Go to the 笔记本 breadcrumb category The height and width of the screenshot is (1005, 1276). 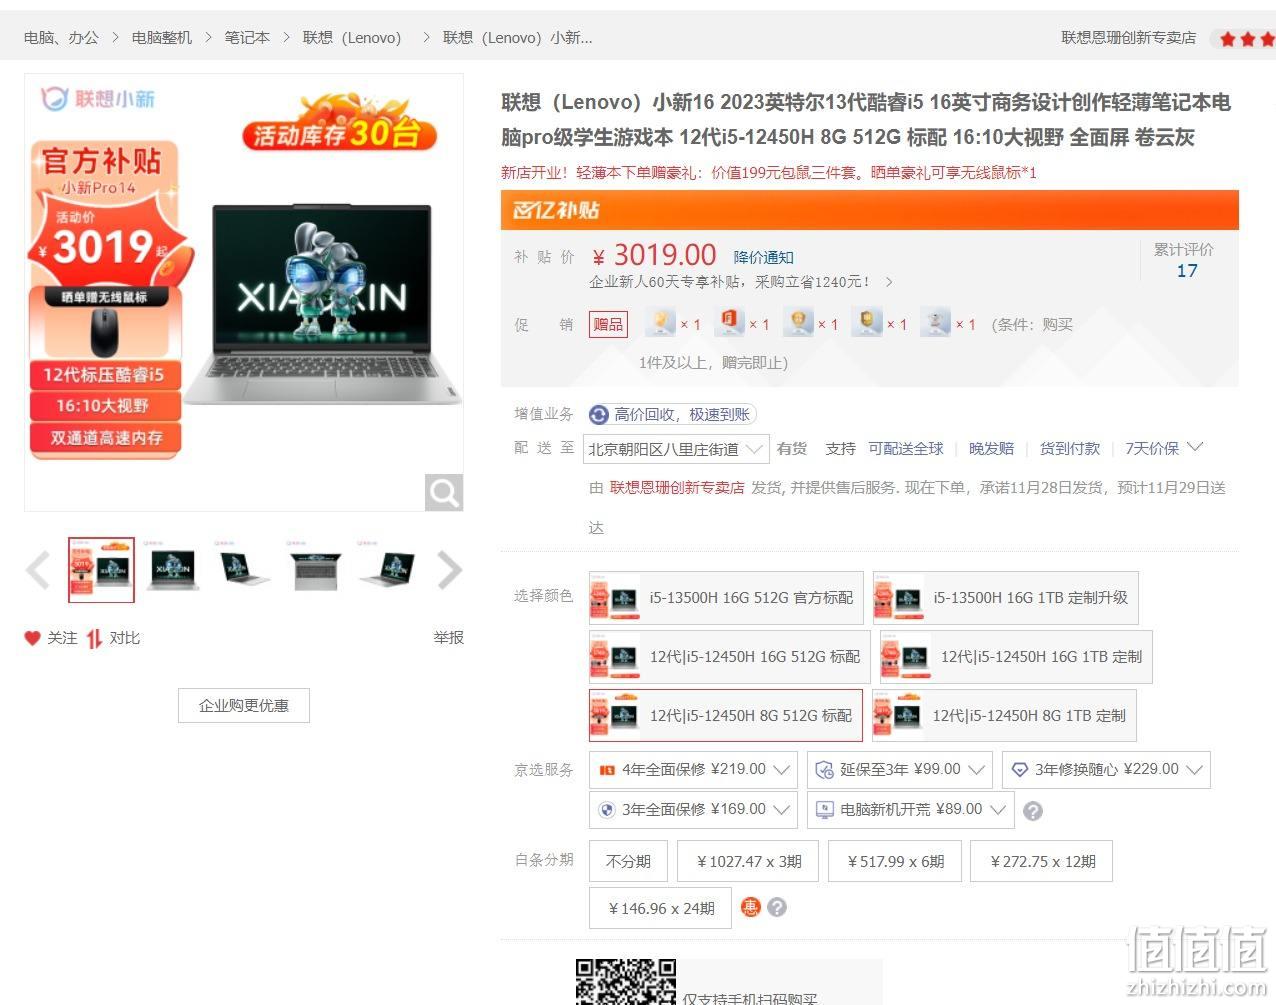pyautogui.click(x=247, y=38)
